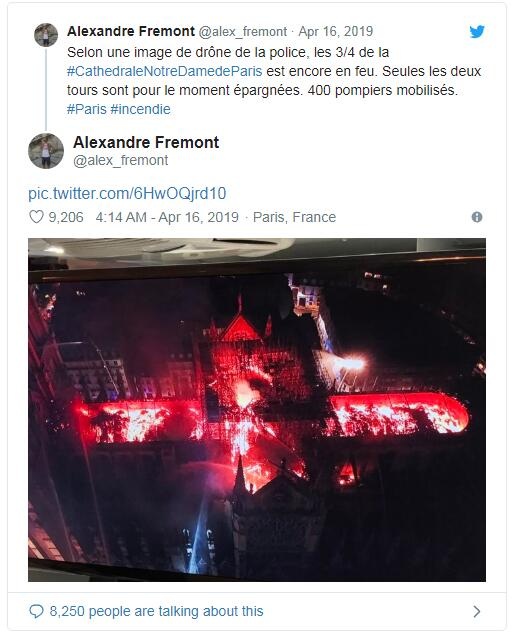Screen dimensions: 514x636
Task: Open the large Alexandre Fremont profile avatar
Action: 46,150
